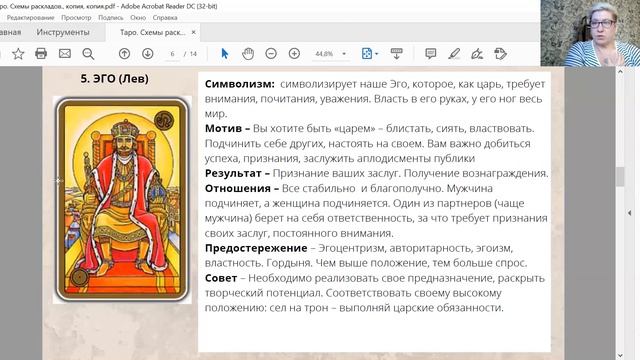This screenshot has width=640, height=360.
Task: Click the scrolling mode keyboard-style icon
Action: 396,53
